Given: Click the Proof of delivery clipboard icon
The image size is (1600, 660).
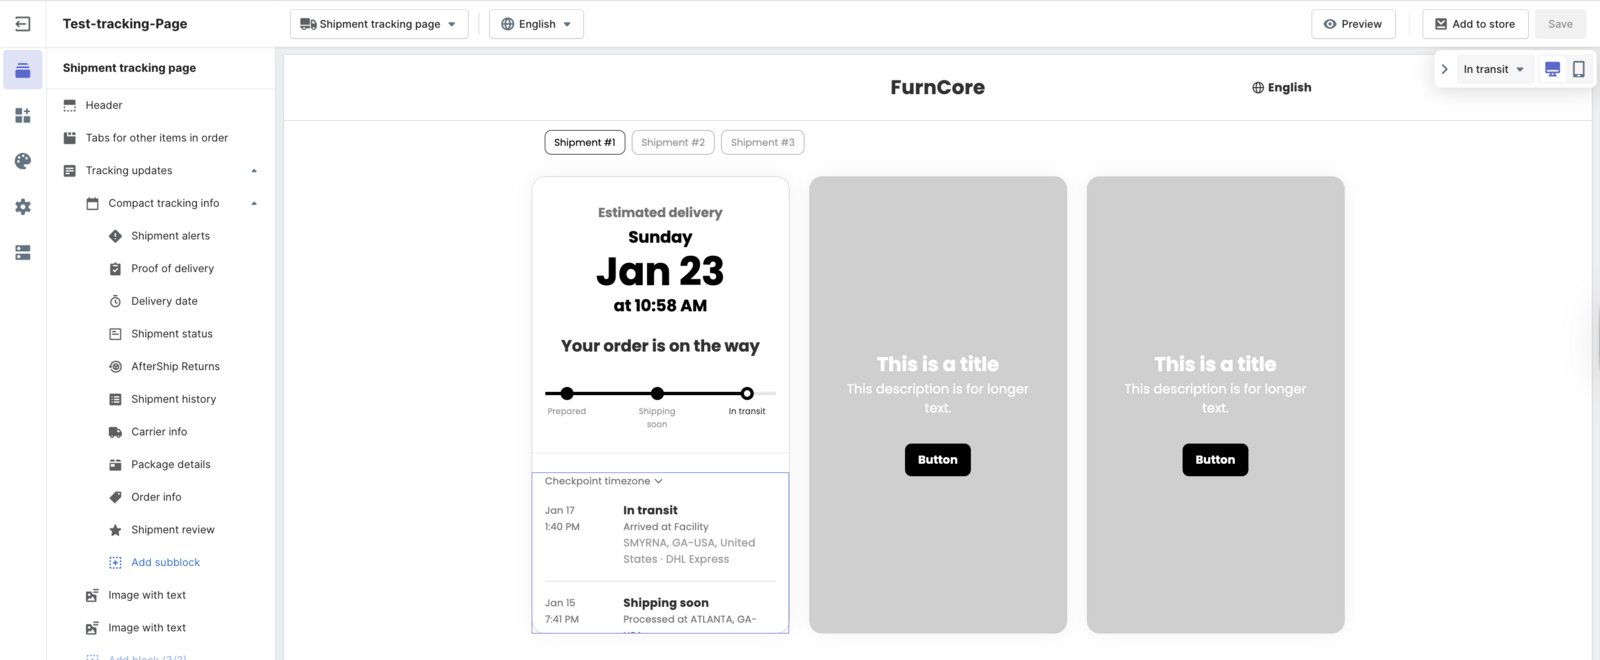Looking at the screenshot, I should (x=115, y=269).
